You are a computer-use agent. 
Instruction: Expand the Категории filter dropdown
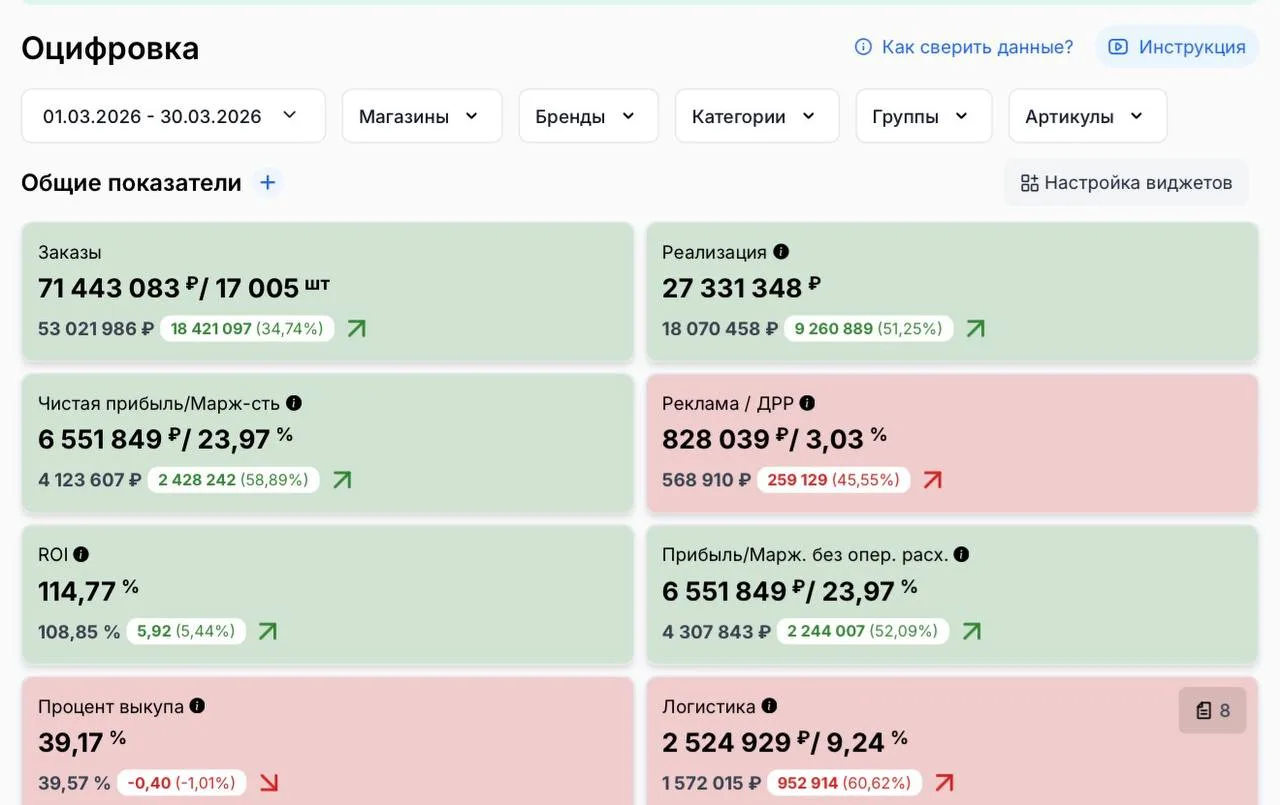coord(757,116)
